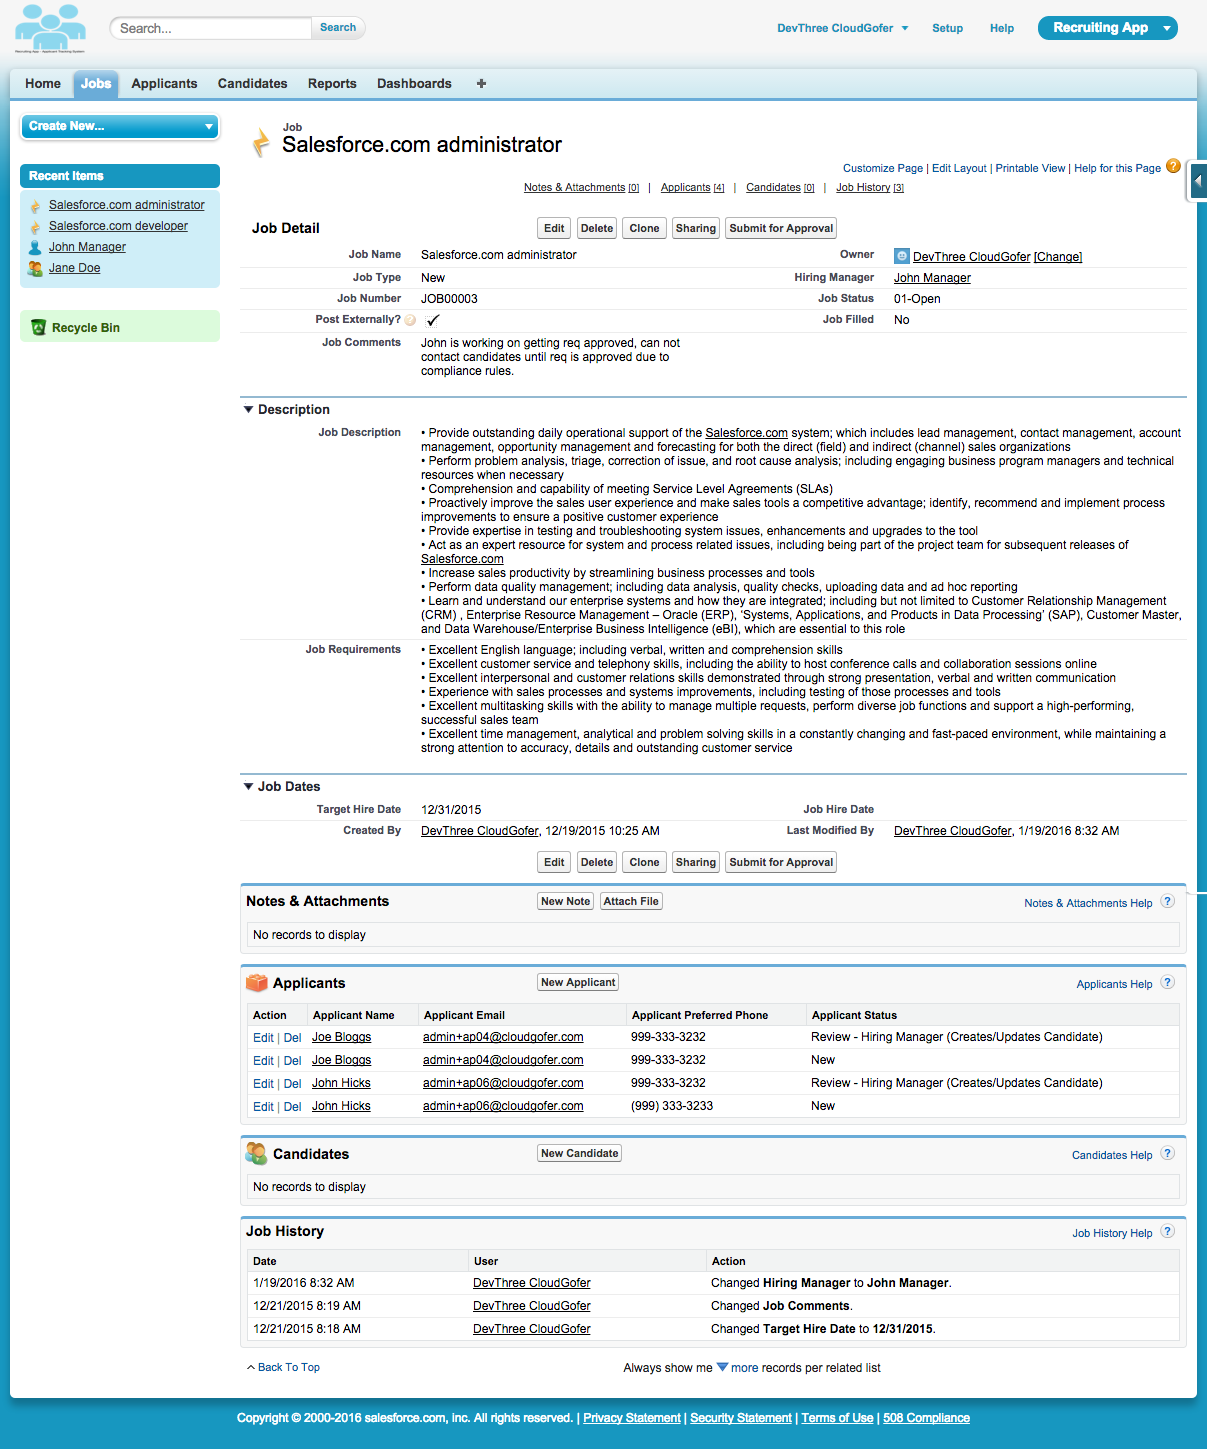1207x1449 pixels.
Task: Click in the Search input field
Action: (210, 28)
